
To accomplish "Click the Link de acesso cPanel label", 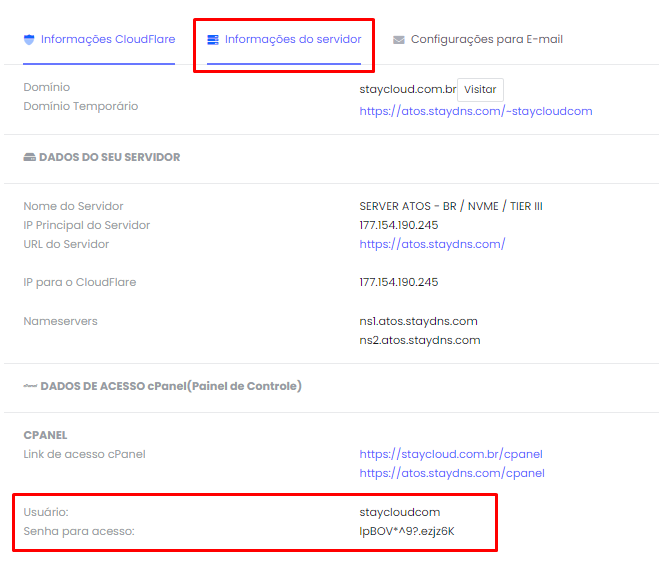I will [84, 454].
